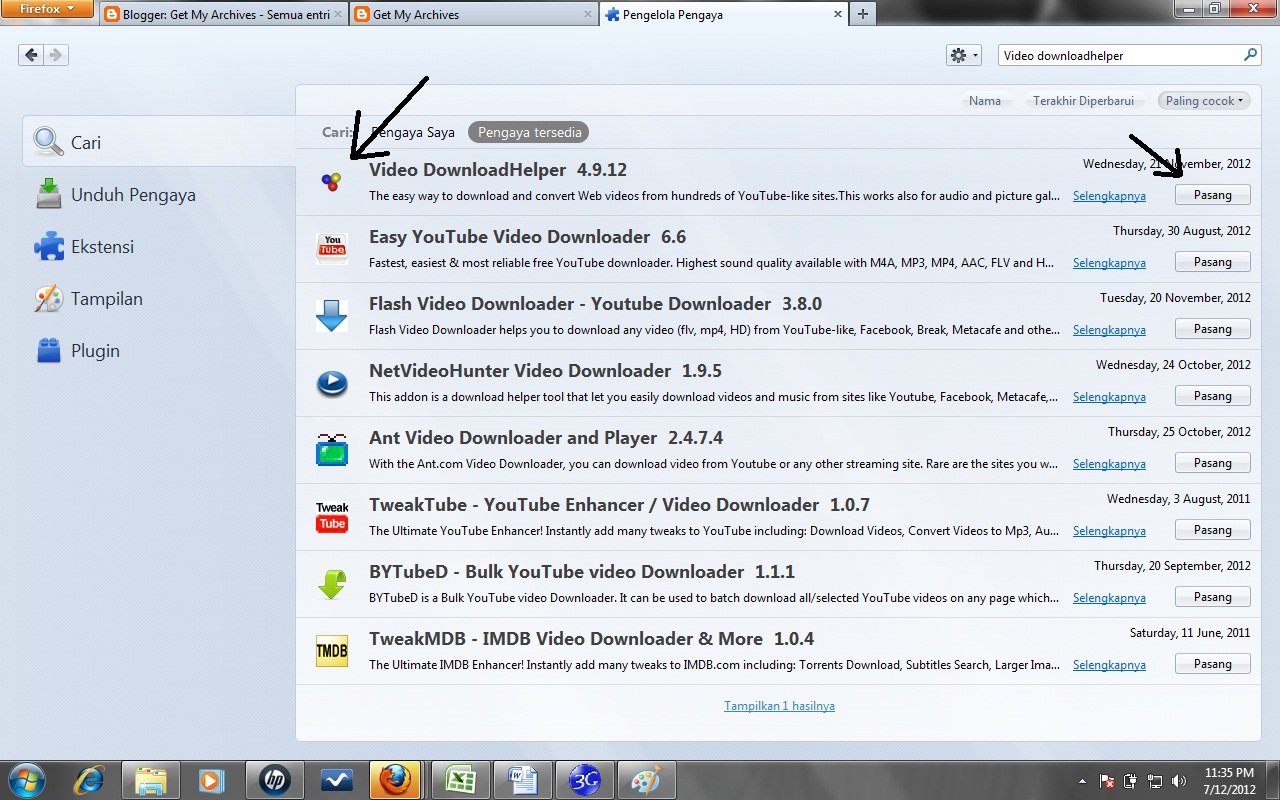Image resolution: width=1280 pixels, height=800 pixels.
Task: Click the 3G modem taskbar icon
Action: point(584,779)
